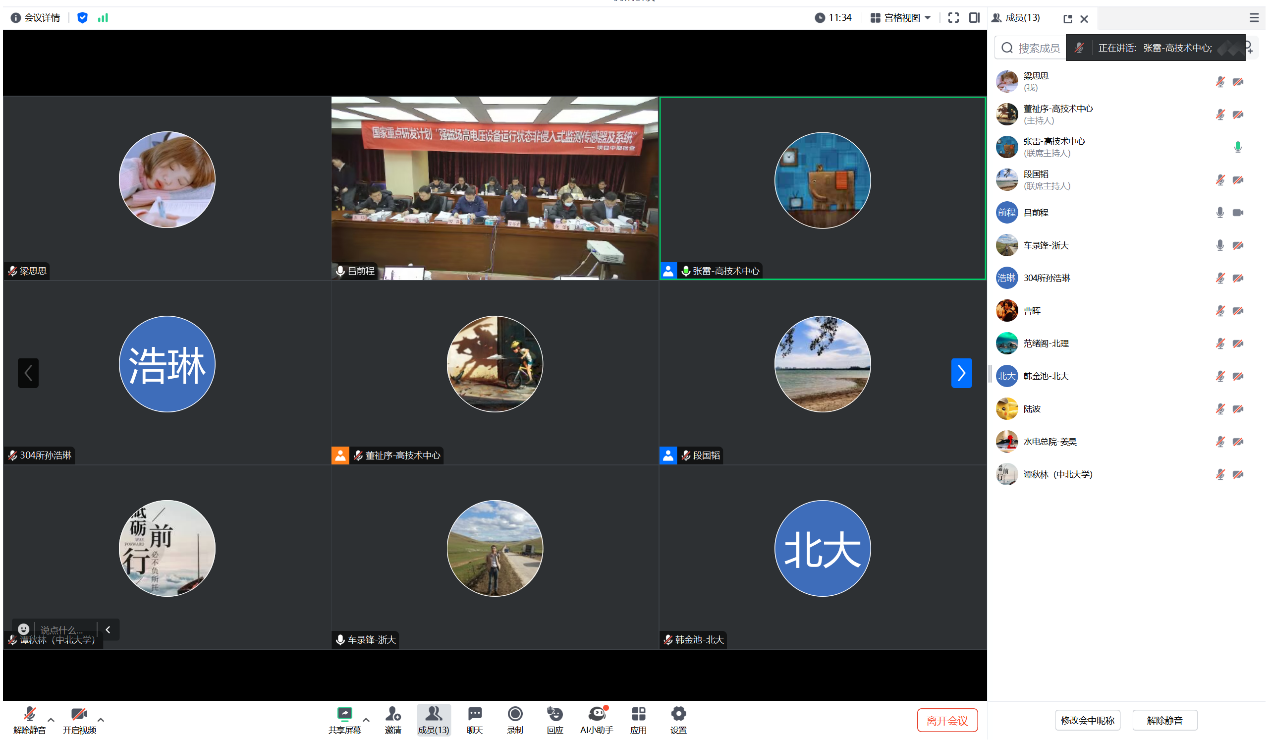
Task: Toggle 开启视频 camera button
Action: pyautogui.click(x=79, y=718)
